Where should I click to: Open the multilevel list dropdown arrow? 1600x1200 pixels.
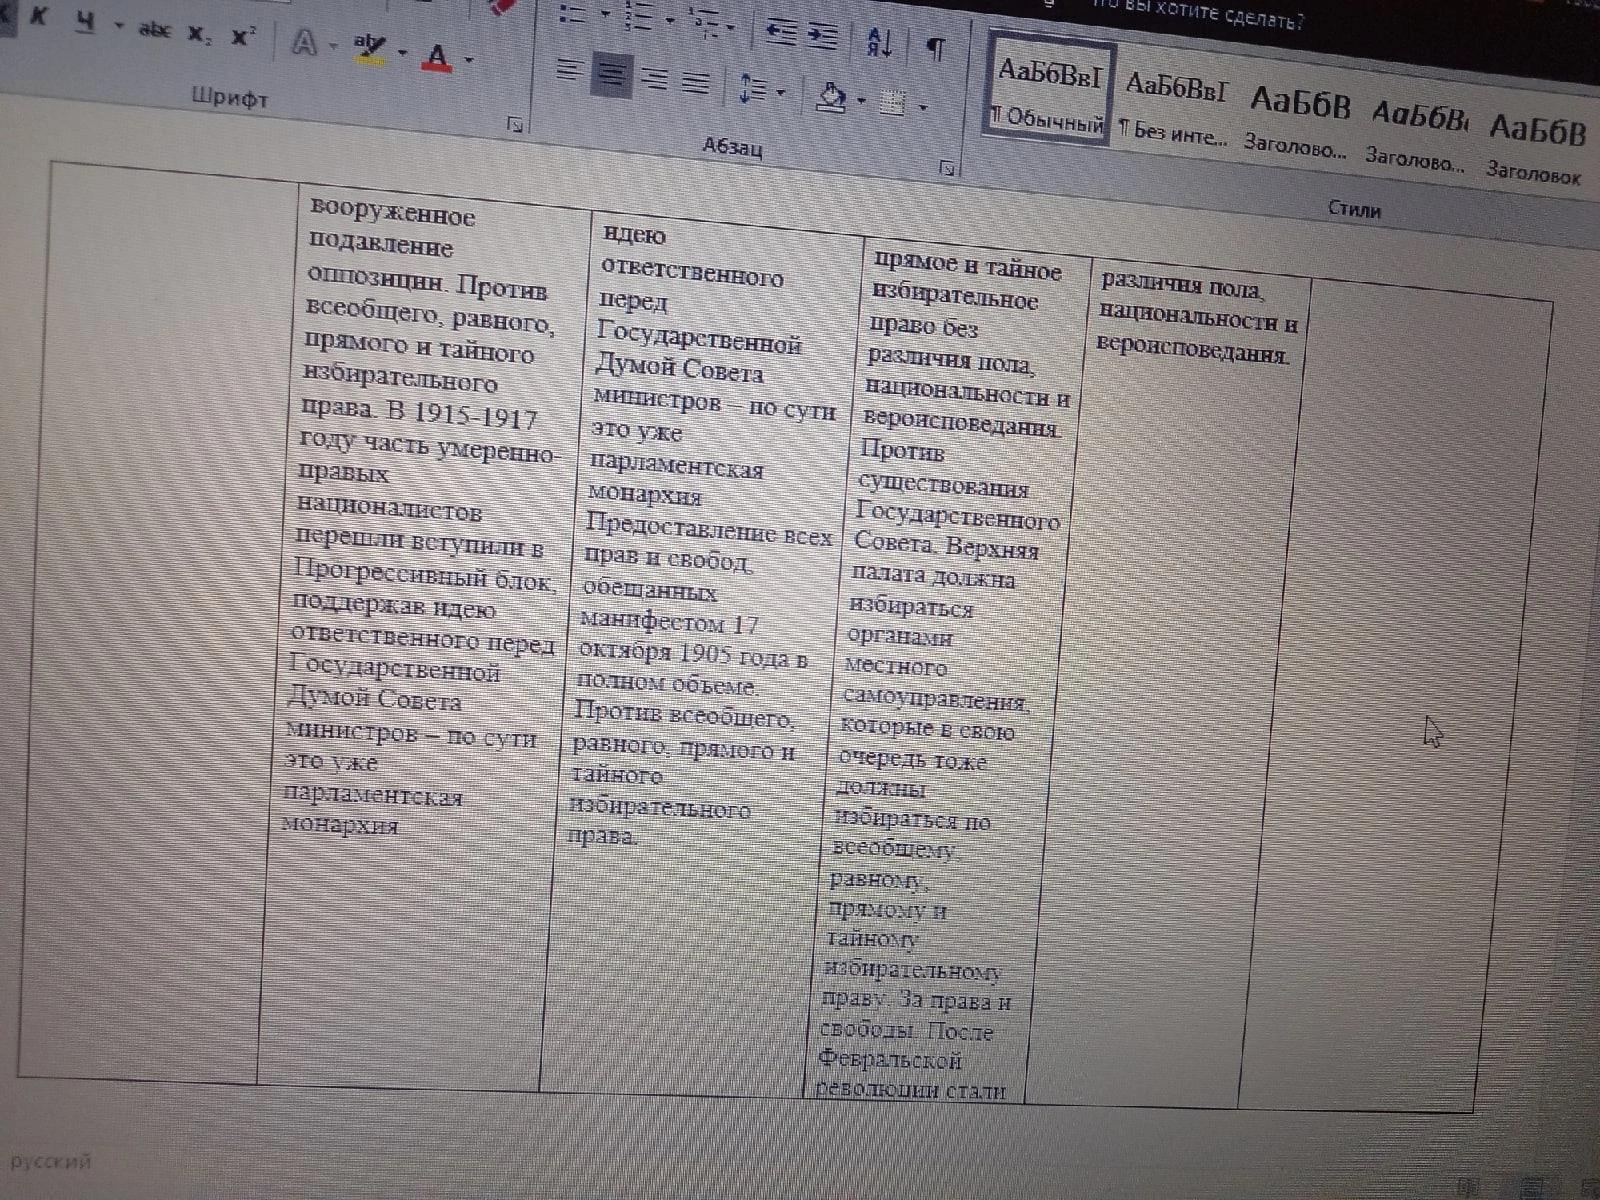point(732,29)
